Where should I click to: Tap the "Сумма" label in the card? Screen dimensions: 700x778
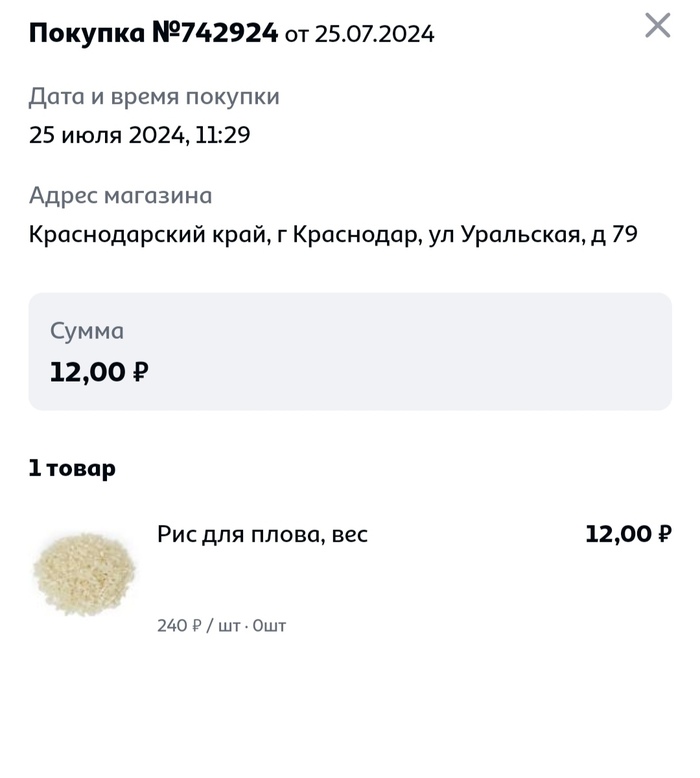click(87, 332)
